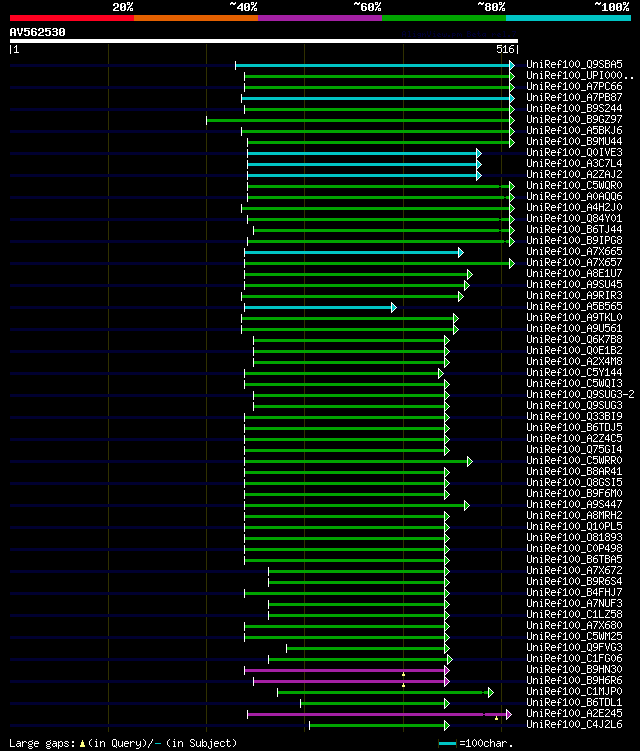The image size is (640, 751).
Task: Click the UniRef100_A7X665 label
Action: tap(574, 251)
